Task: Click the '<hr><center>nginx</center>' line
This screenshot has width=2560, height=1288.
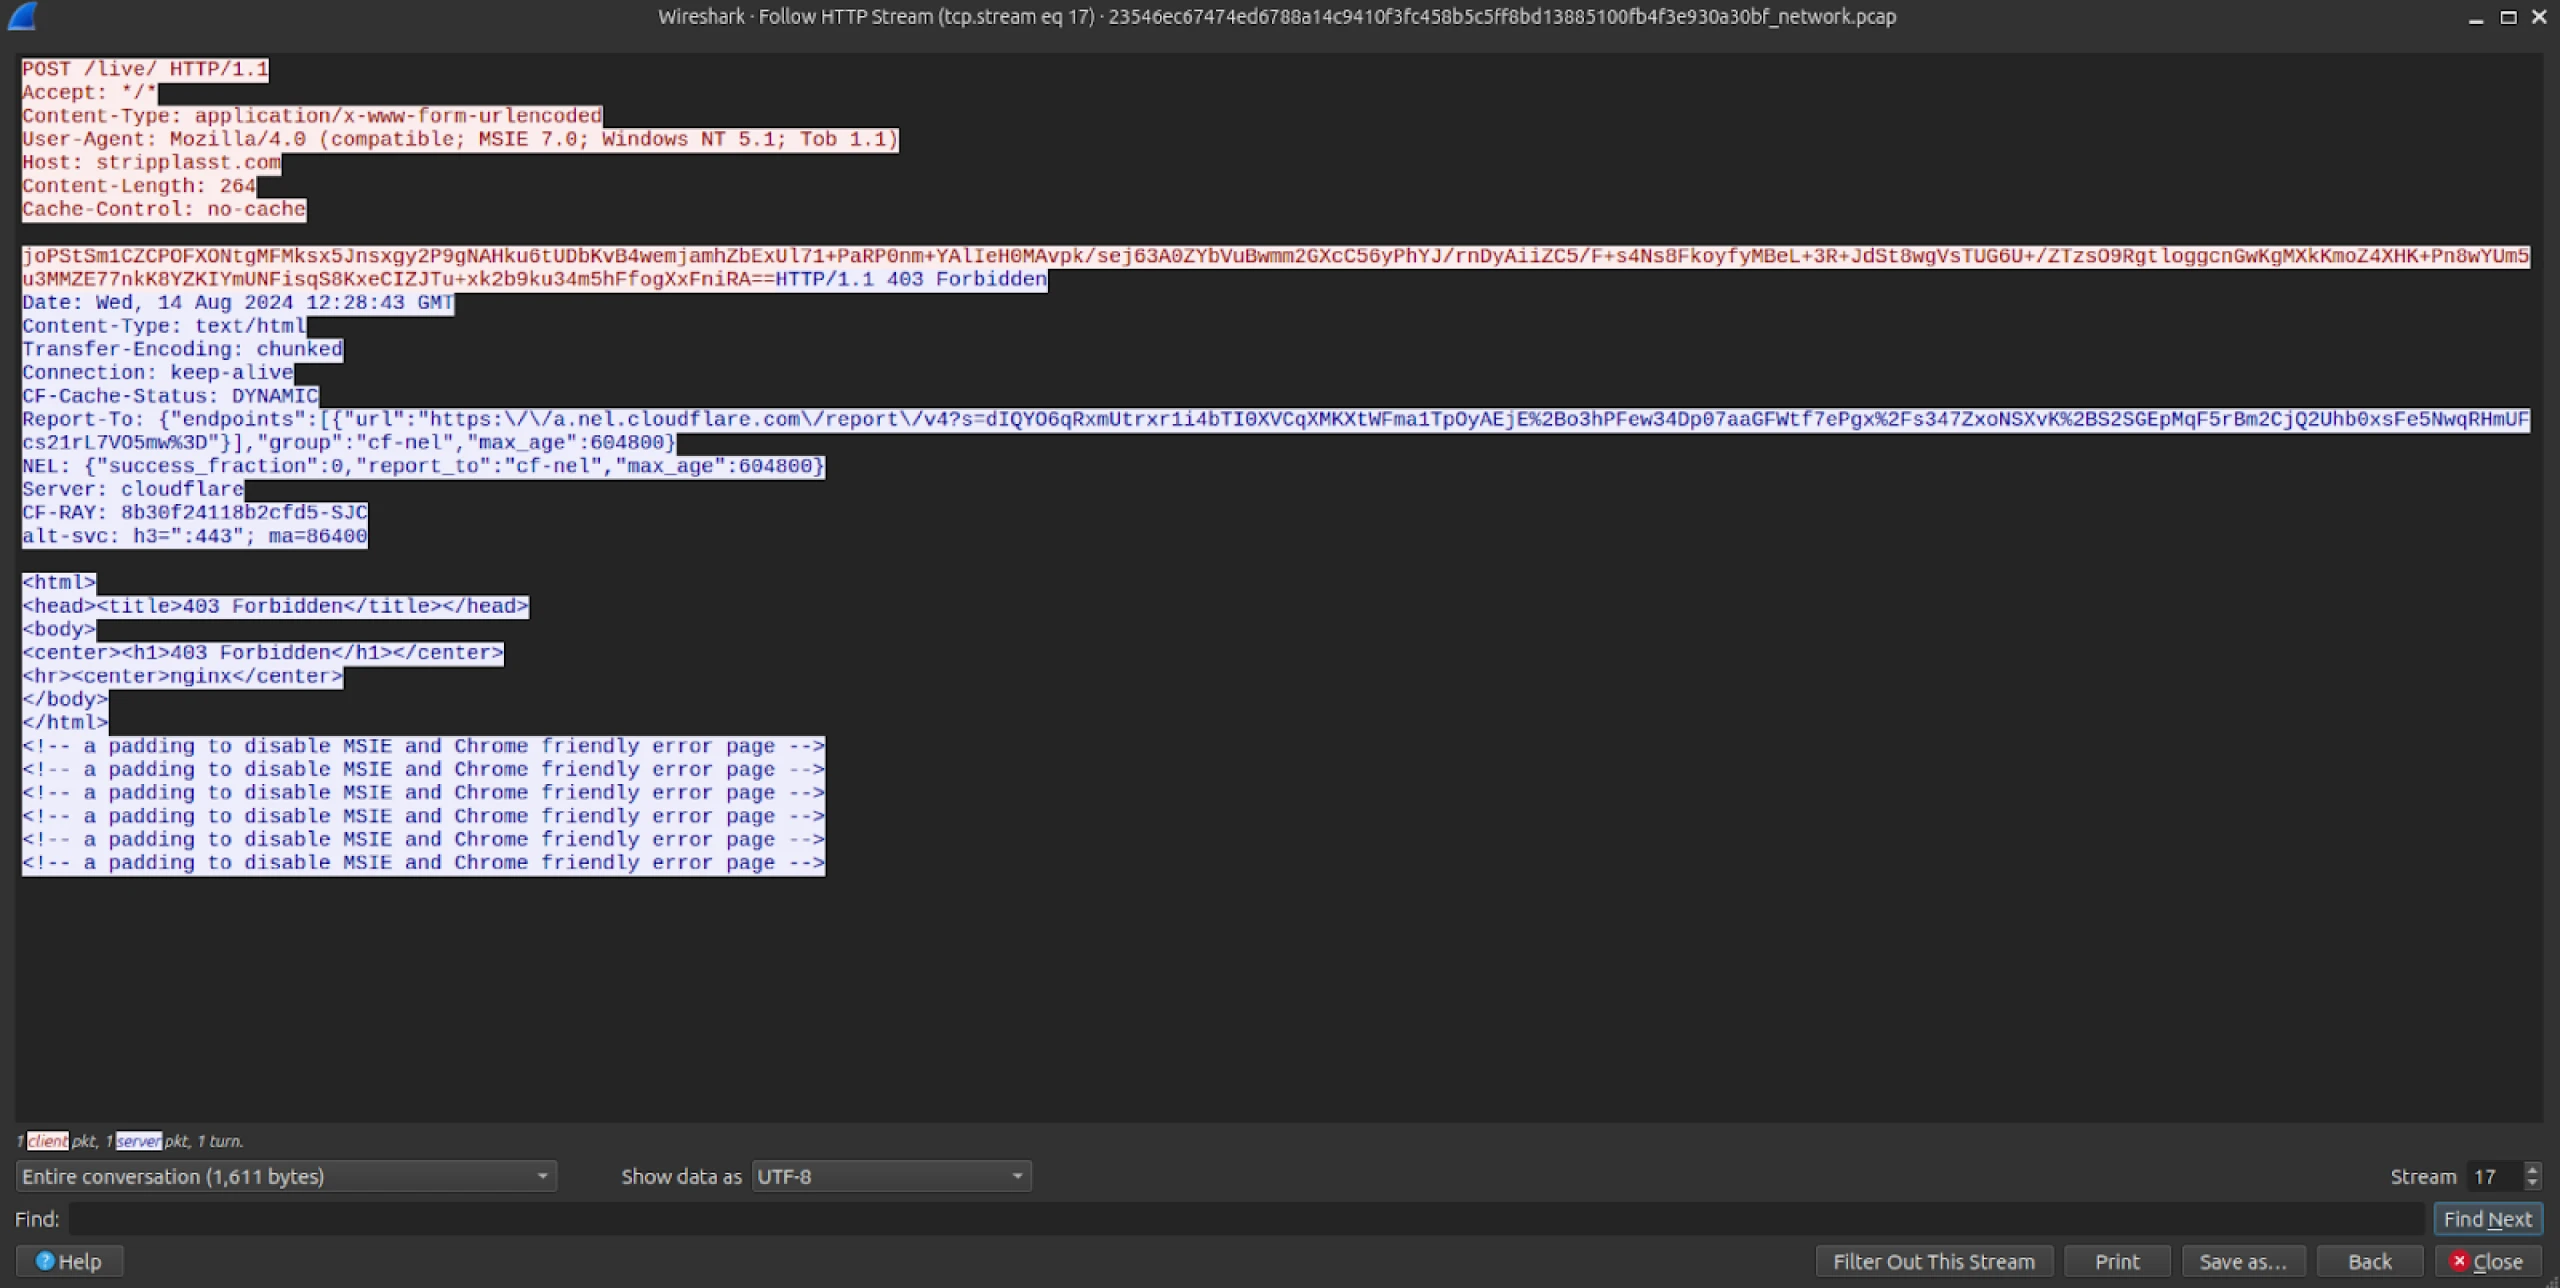Action: tap(182, 676)
